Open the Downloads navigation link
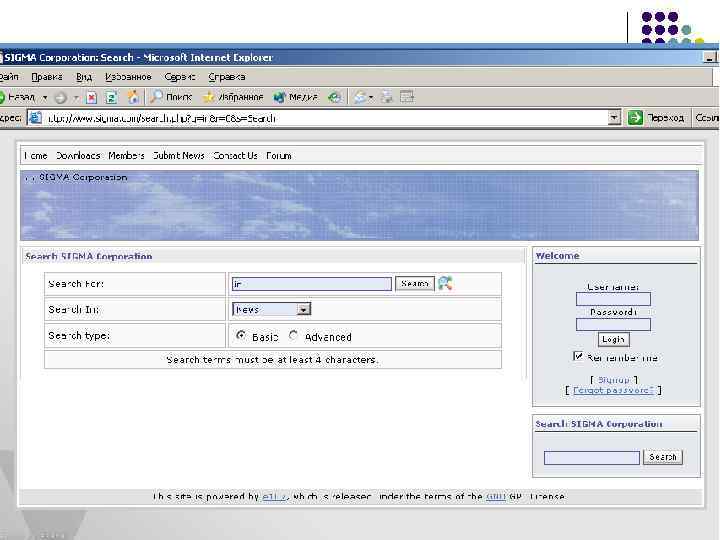The image size is (720, 540). coord(78,156)
